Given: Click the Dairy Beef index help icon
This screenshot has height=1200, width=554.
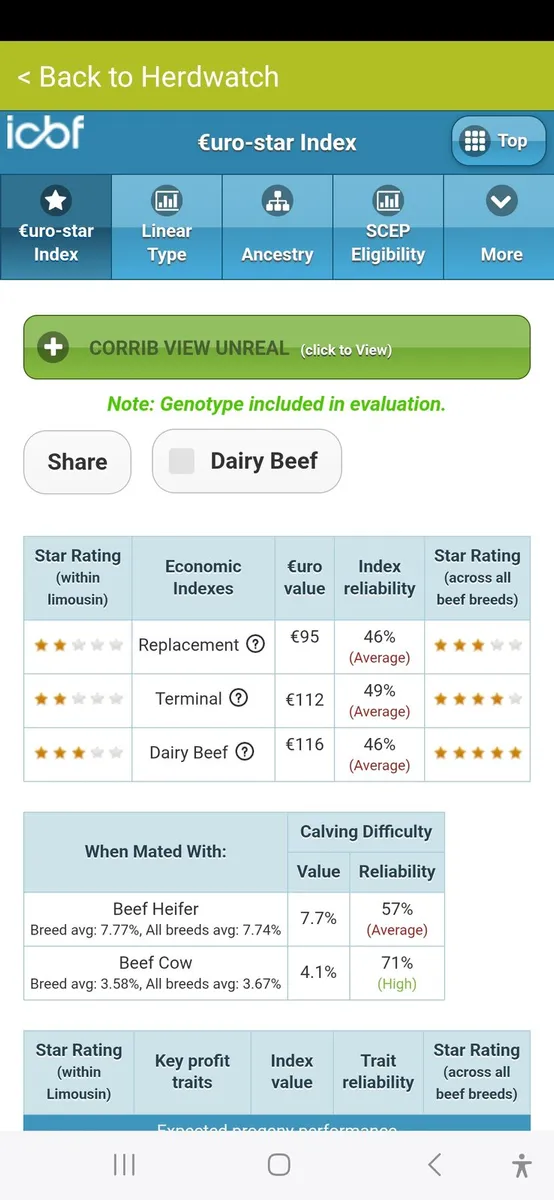Looking at the screenshot, I should coord(244,752).
